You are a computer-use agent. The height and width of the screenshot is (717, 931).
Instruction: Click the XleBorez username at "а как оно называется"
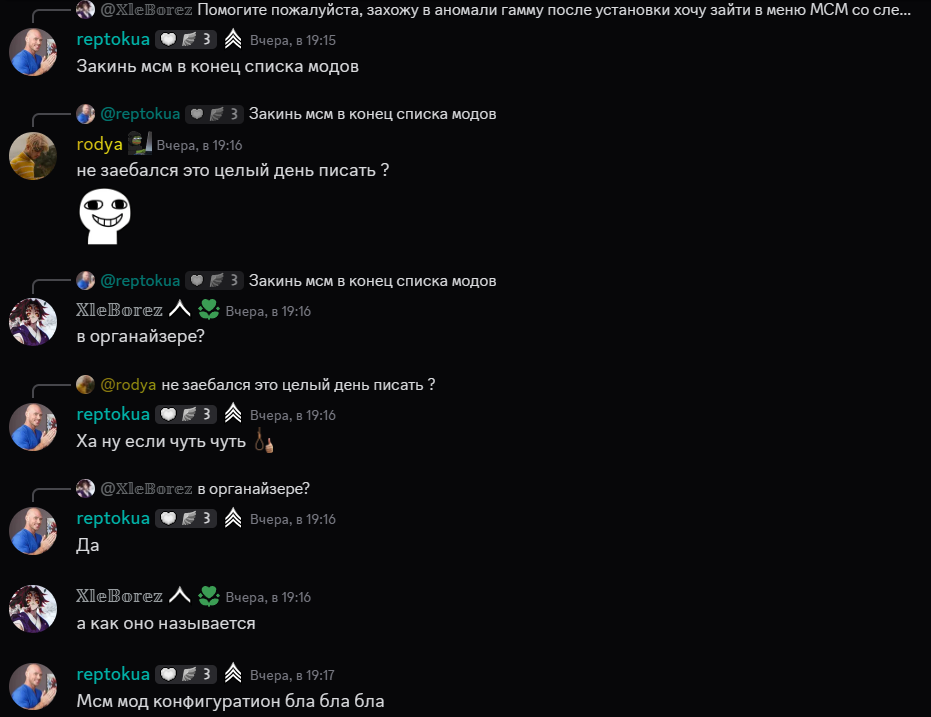pyautogui.click(x=119, y=596)
